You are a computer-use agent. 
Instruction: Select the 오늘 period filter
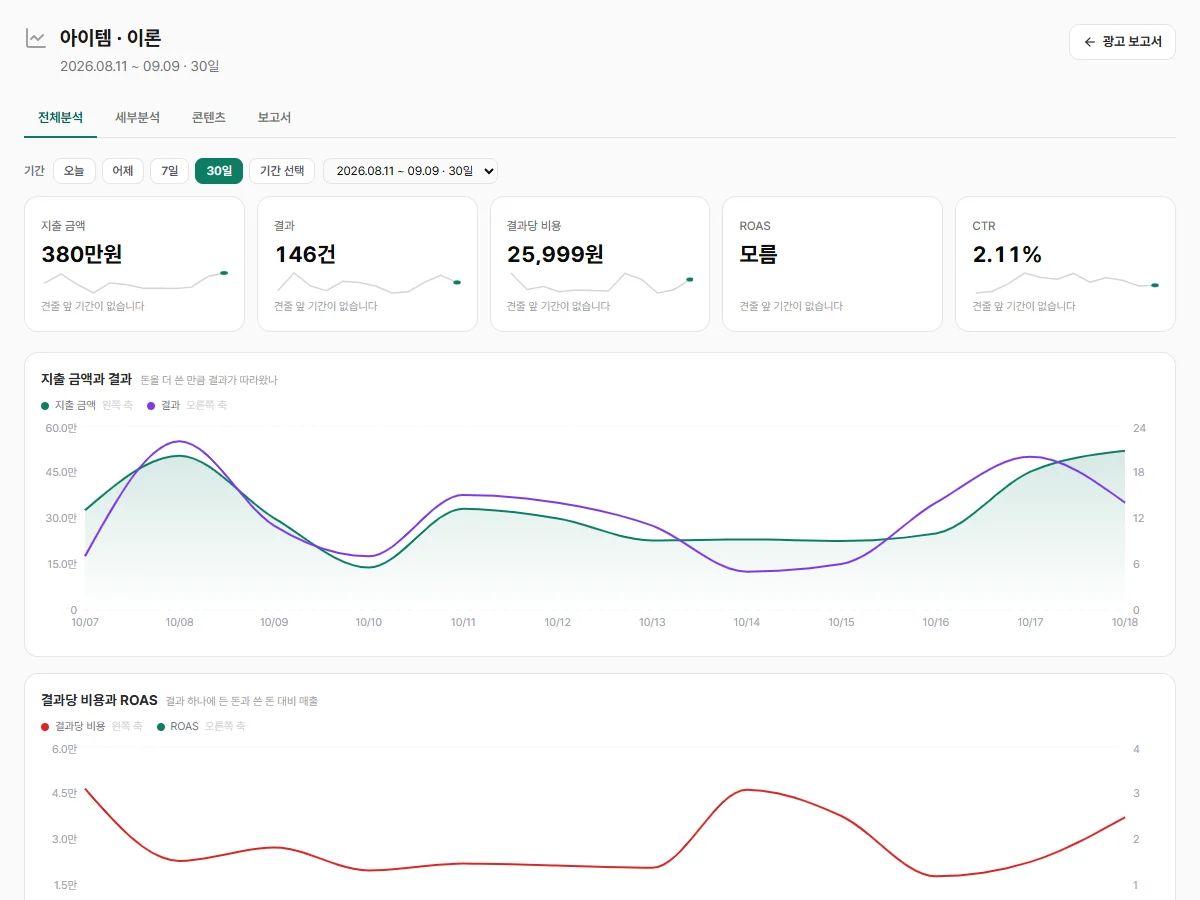(x=74, y=171)
